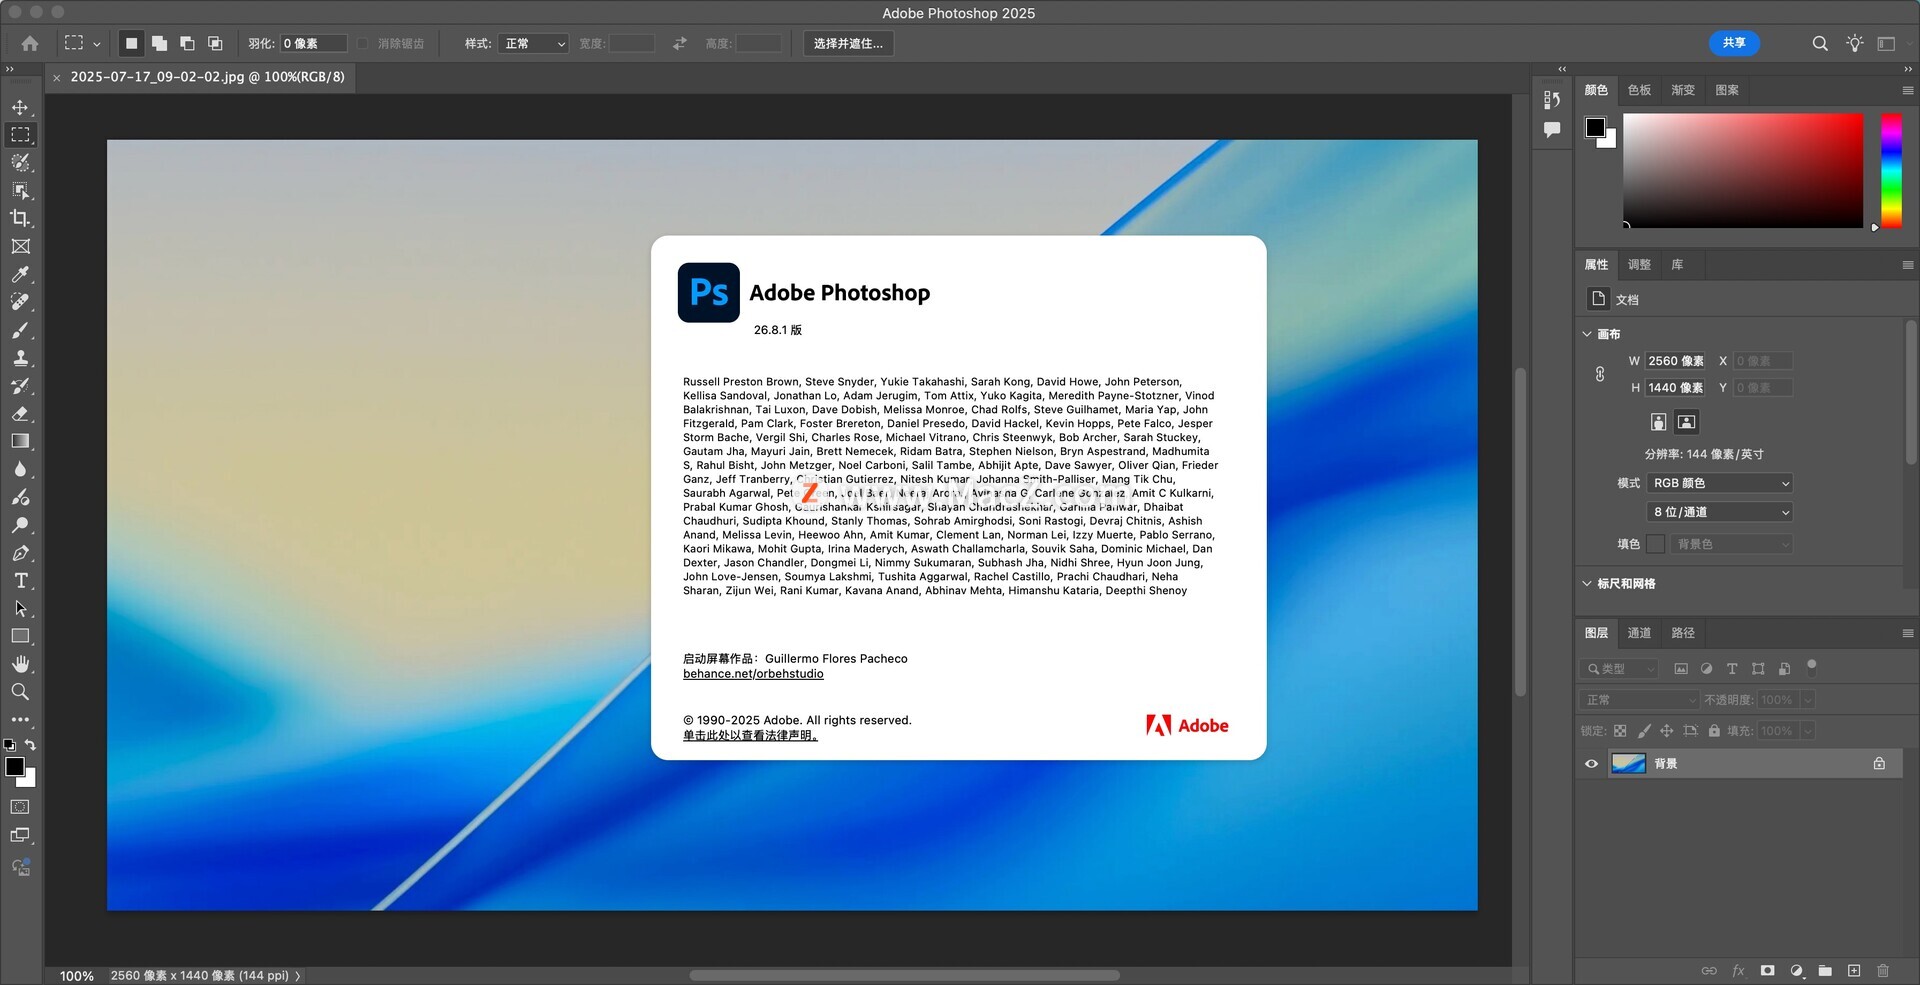Select the Object Selection tool

(20, 190)
